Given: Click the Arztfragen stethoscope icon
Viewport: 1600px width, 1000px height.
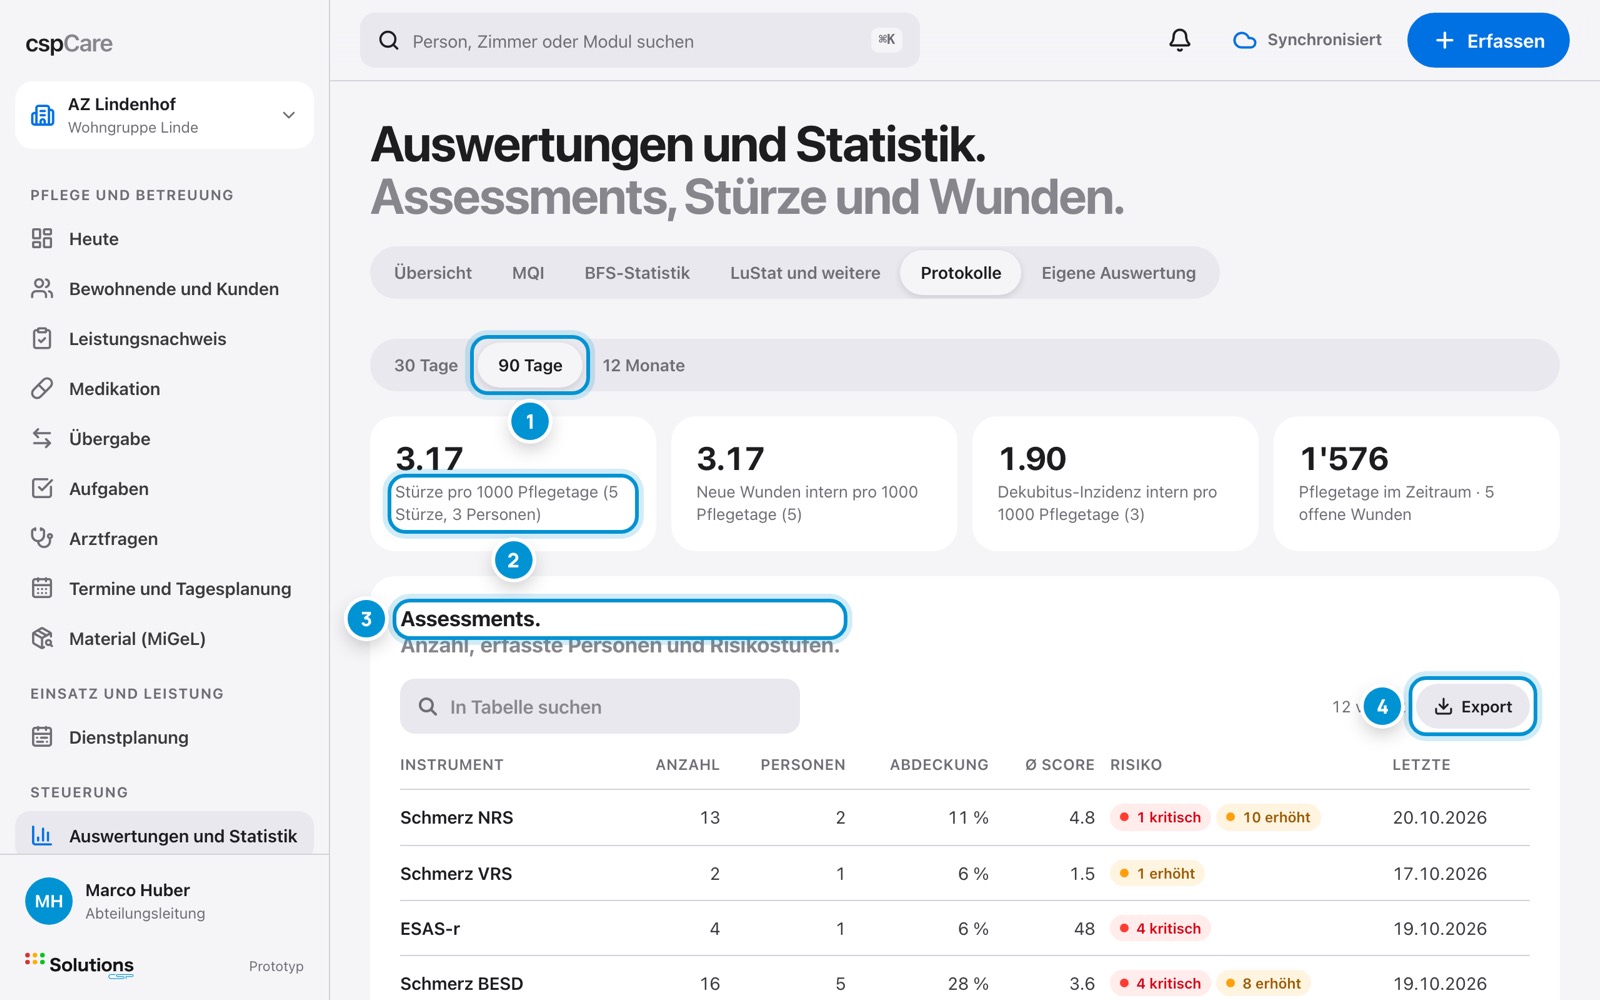Looking at the screenshot, I should point(42,538).
